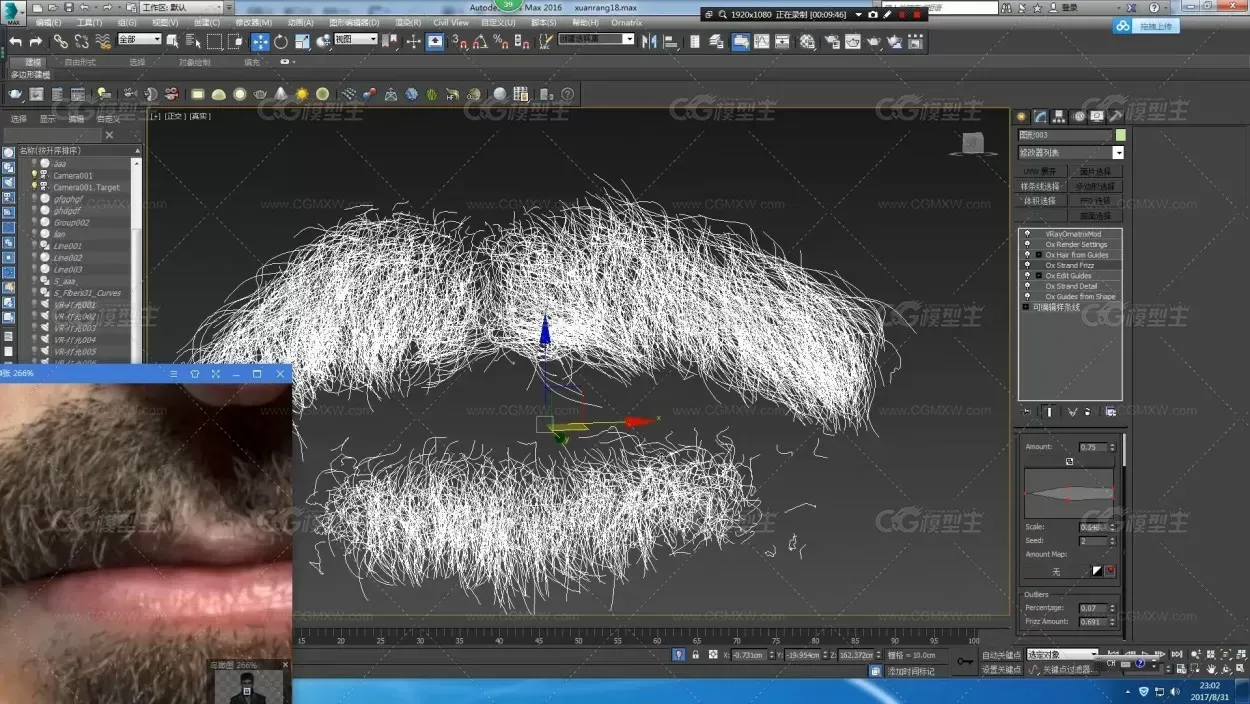This screenshot has height=704, width=1250.
Task: Toggle lightbulb of Ox Strand Frizz modifier
Action: (1027, 265)
